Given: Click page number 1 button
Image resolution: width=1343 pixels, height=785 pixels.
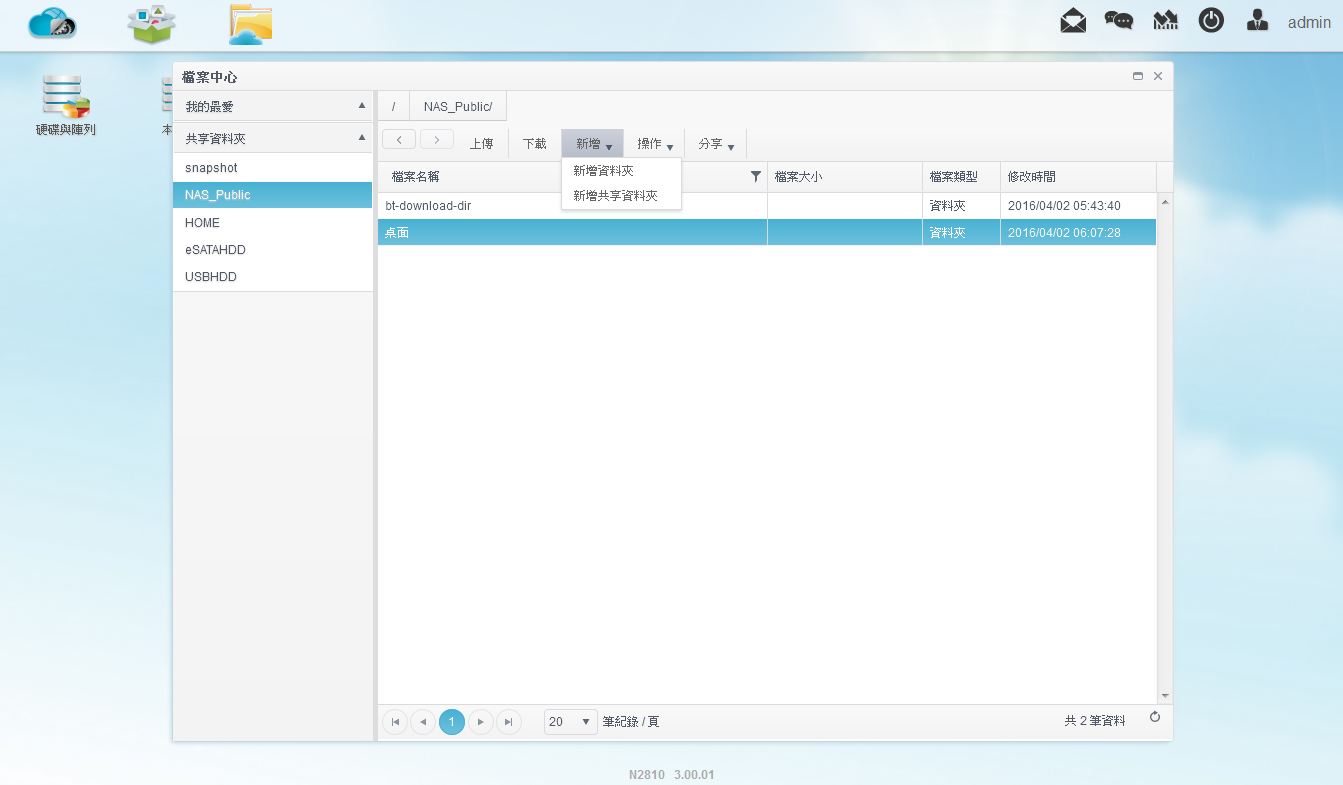Looking at the screenshot, I should 452,722.
